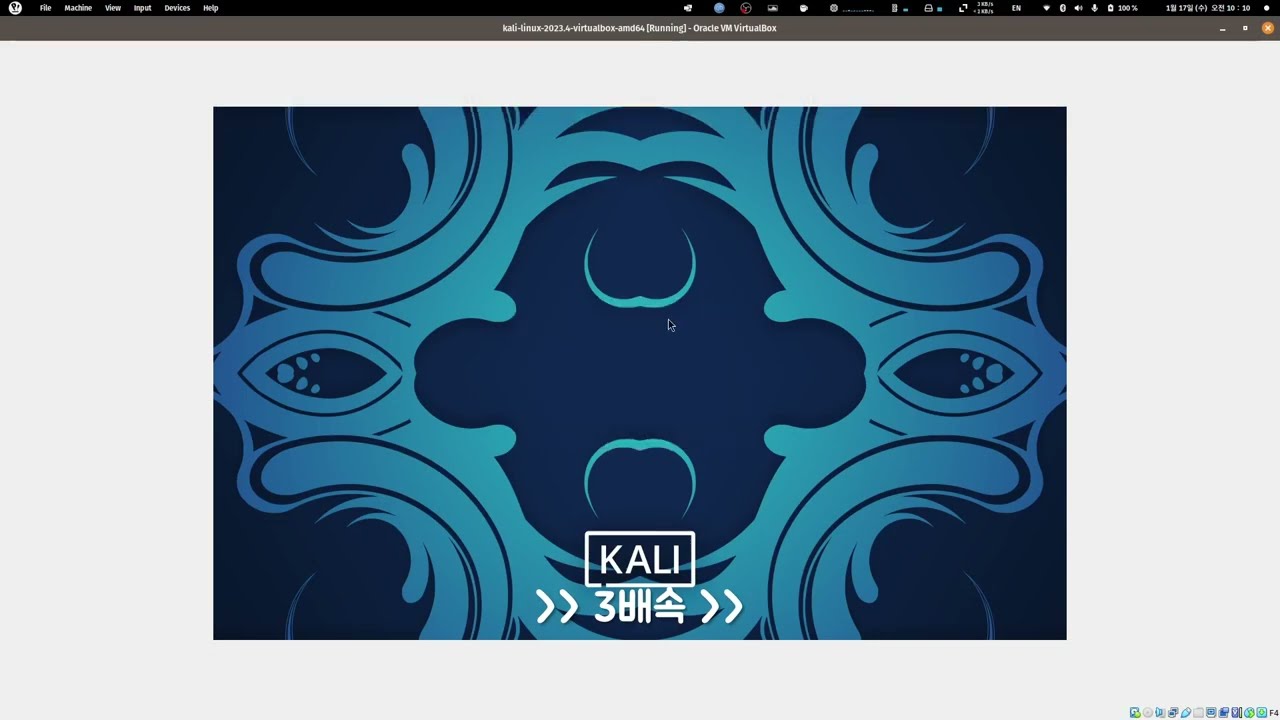Open the shared folders indicator
The width and height of the screenshot is (1280, 720).
(1198, 713)
